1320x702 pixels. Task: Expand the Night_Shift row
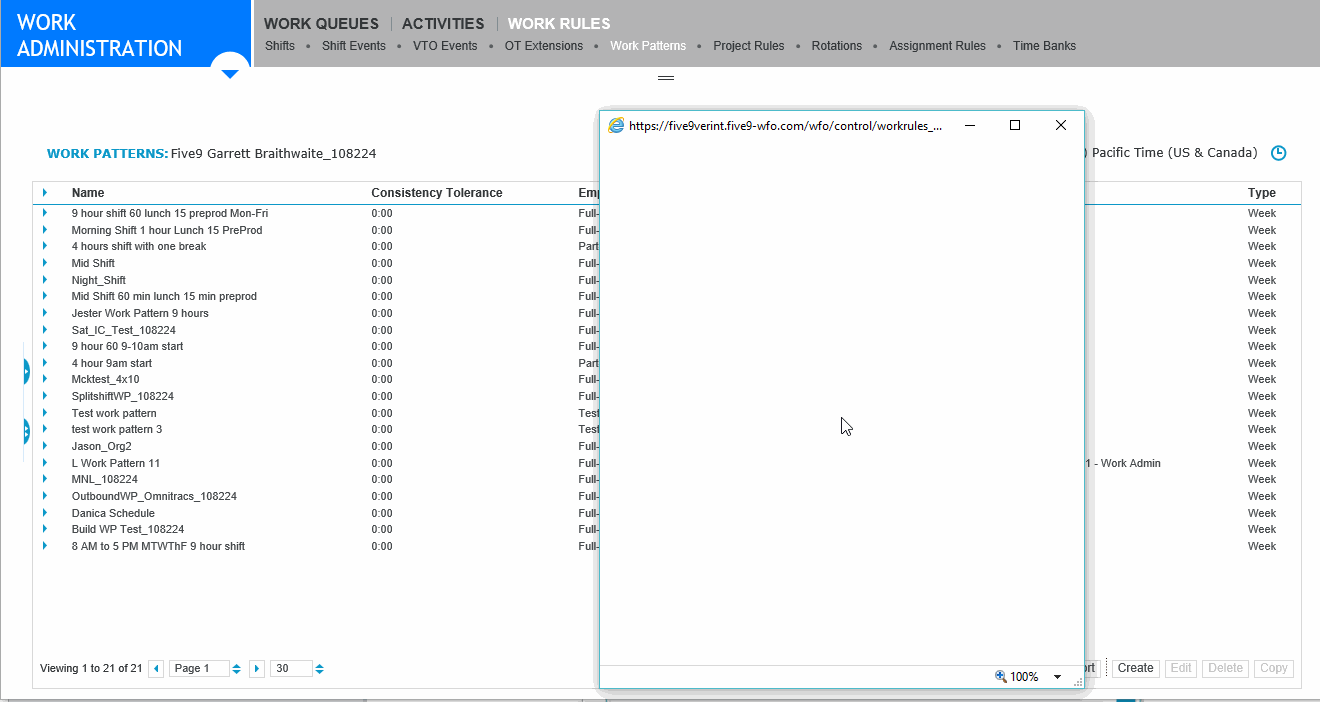pyautogui.click(x=45, y=280)
